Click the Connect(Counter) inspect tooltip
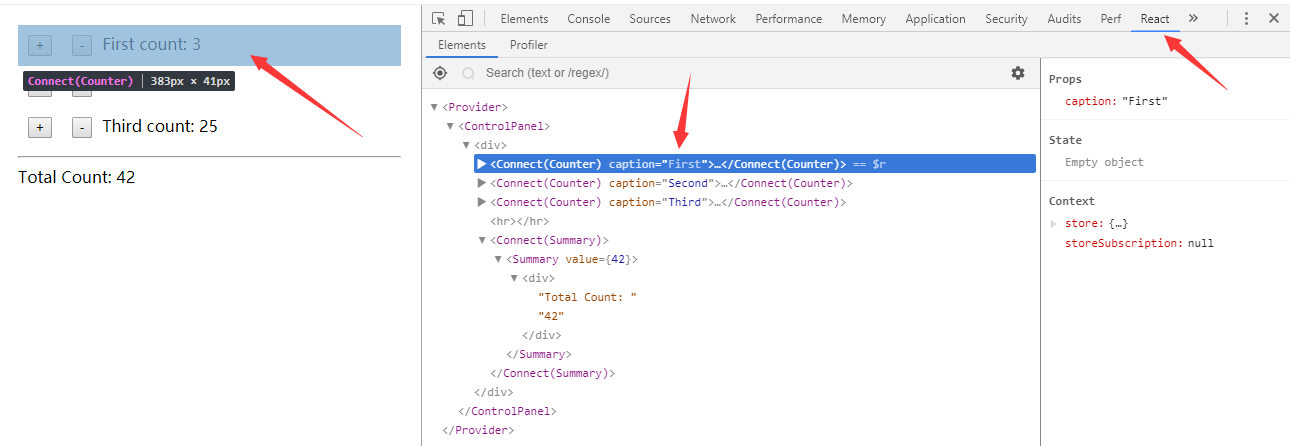Viewport: 1290px width, 446px height. (x=129, y=81)
